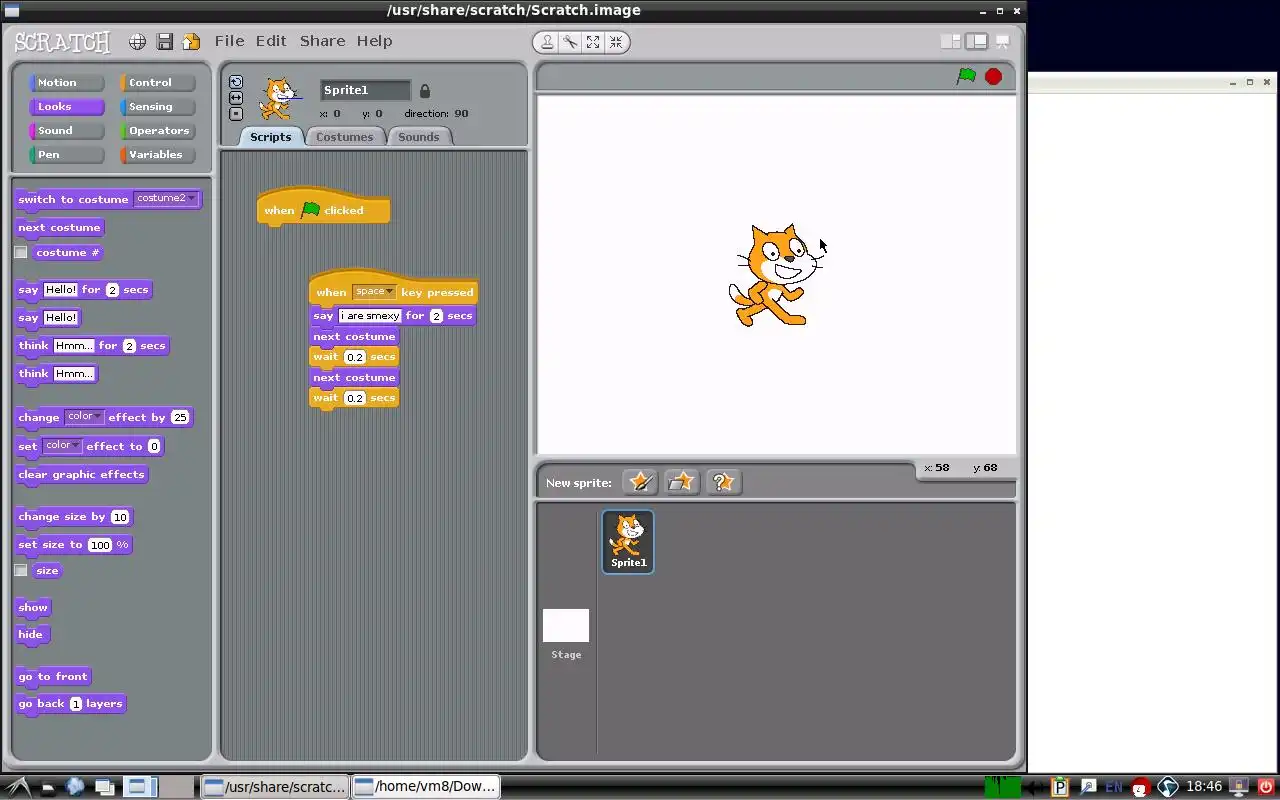The image size is (1280, 800).
Task: Click the 10 value in change size block
Action: [x=120, y=517]
